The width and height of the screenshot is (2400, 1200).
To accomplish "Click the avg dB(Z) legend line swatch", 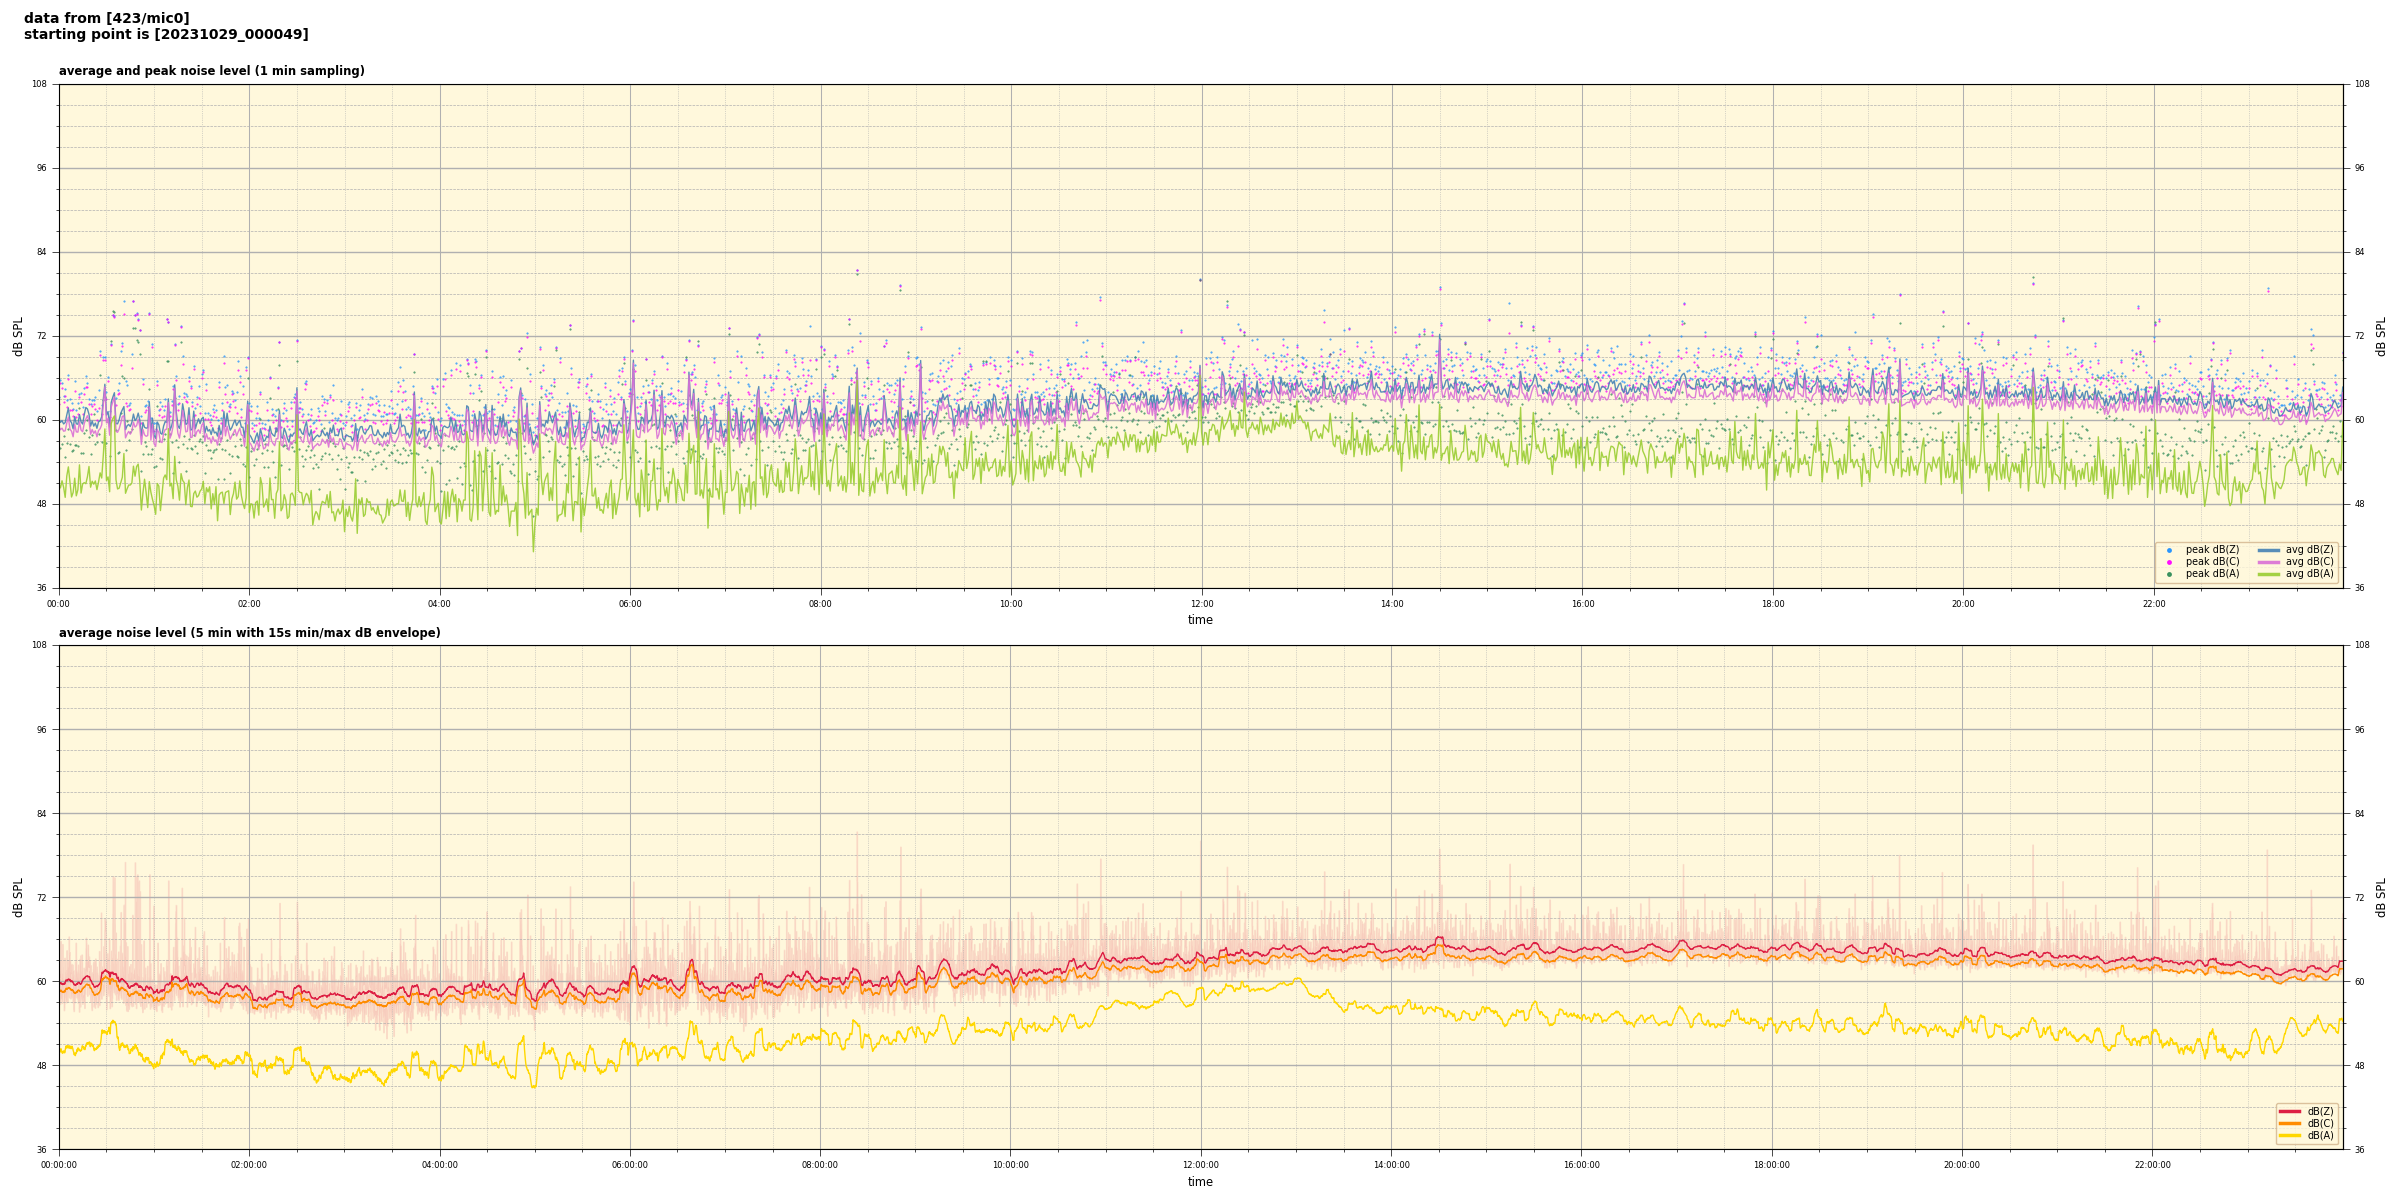I will pyautogui.click(x=2269, y=550).
